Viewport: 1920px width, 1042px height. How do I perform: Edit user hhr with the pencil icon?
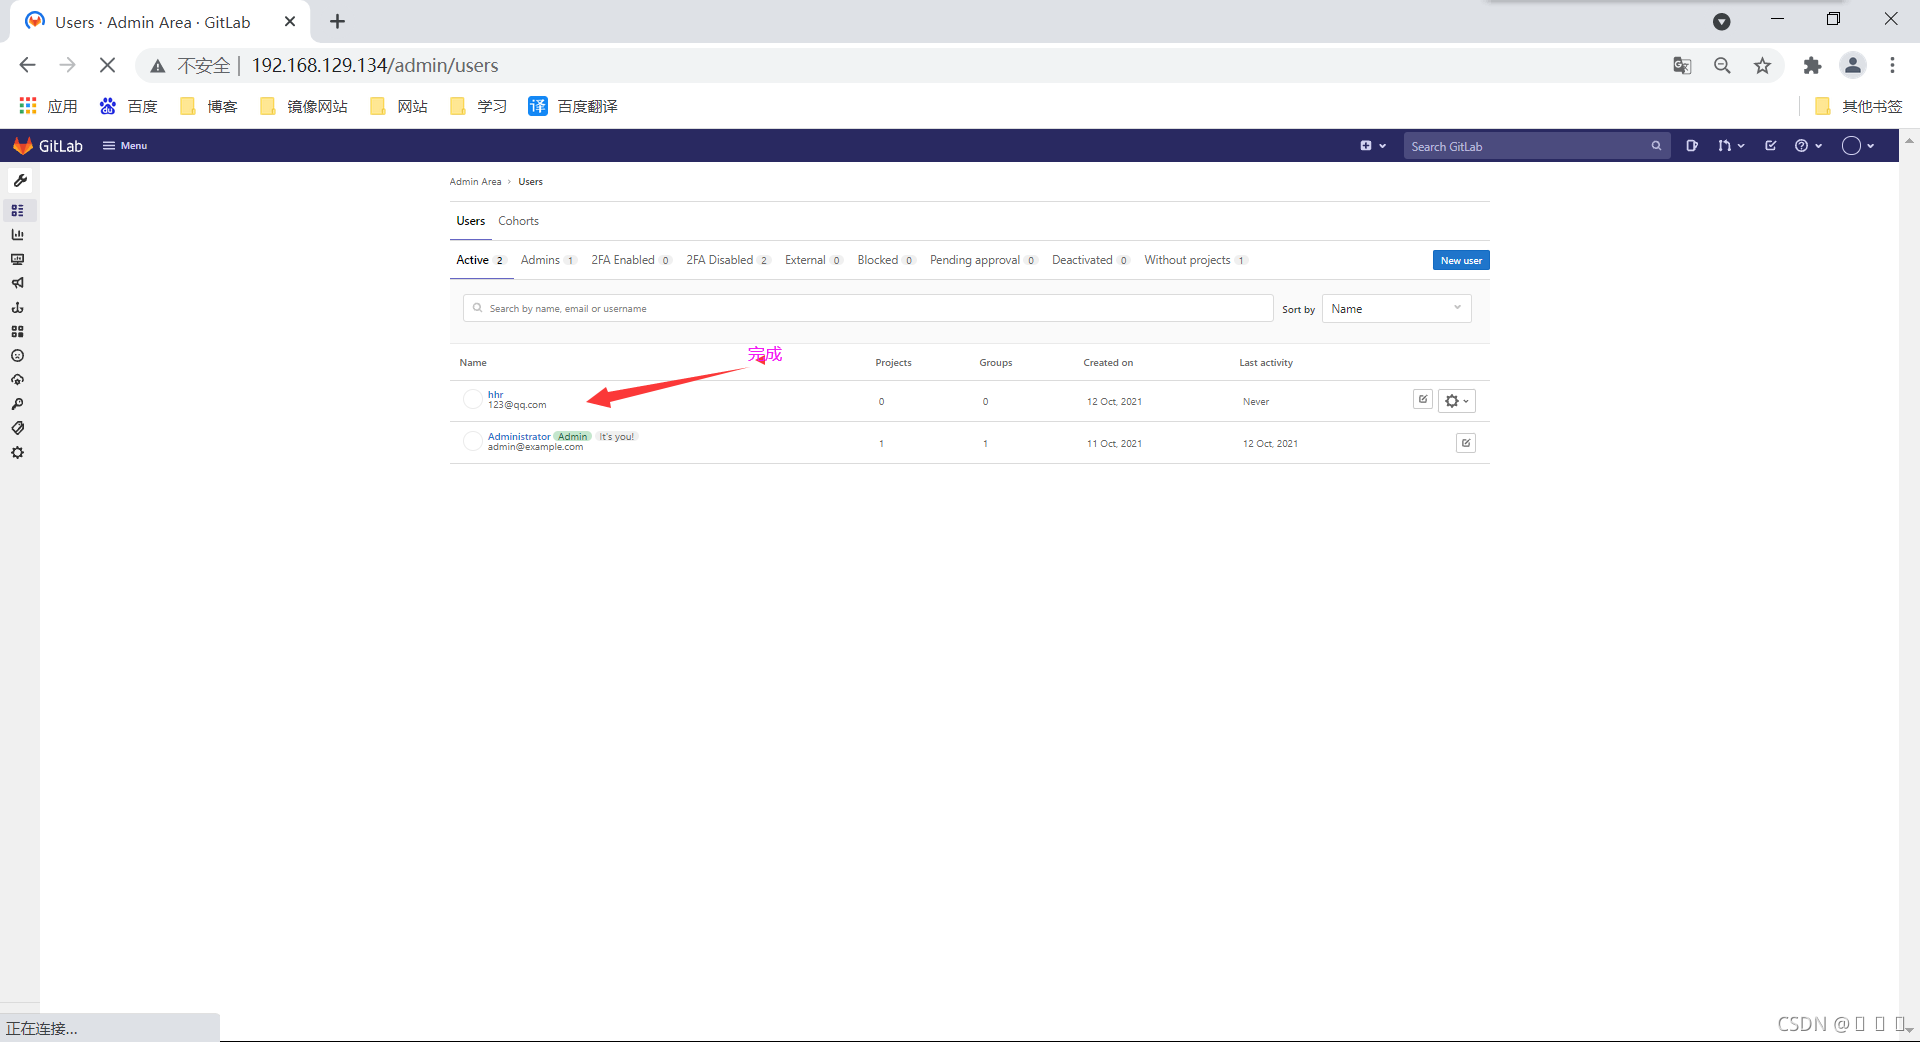(1422, 399)
